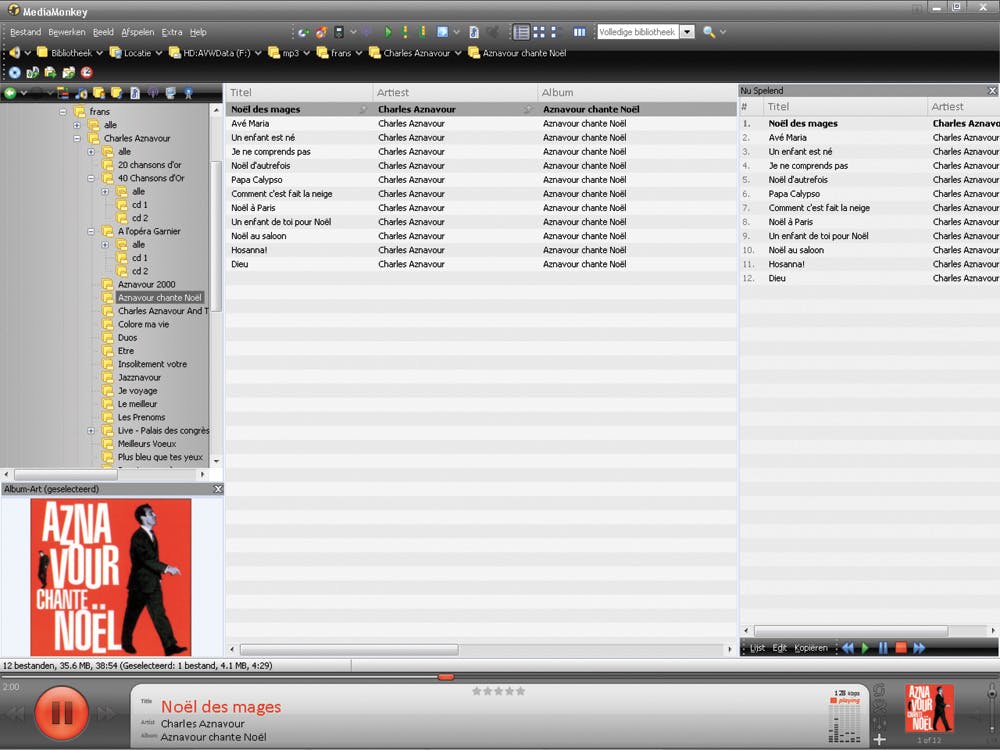Image resolution: width=1000 pixels, height=750 pixels.
Task: Click the blue CD disc icon
Action: pyautogui.click(x=14, y=73)
